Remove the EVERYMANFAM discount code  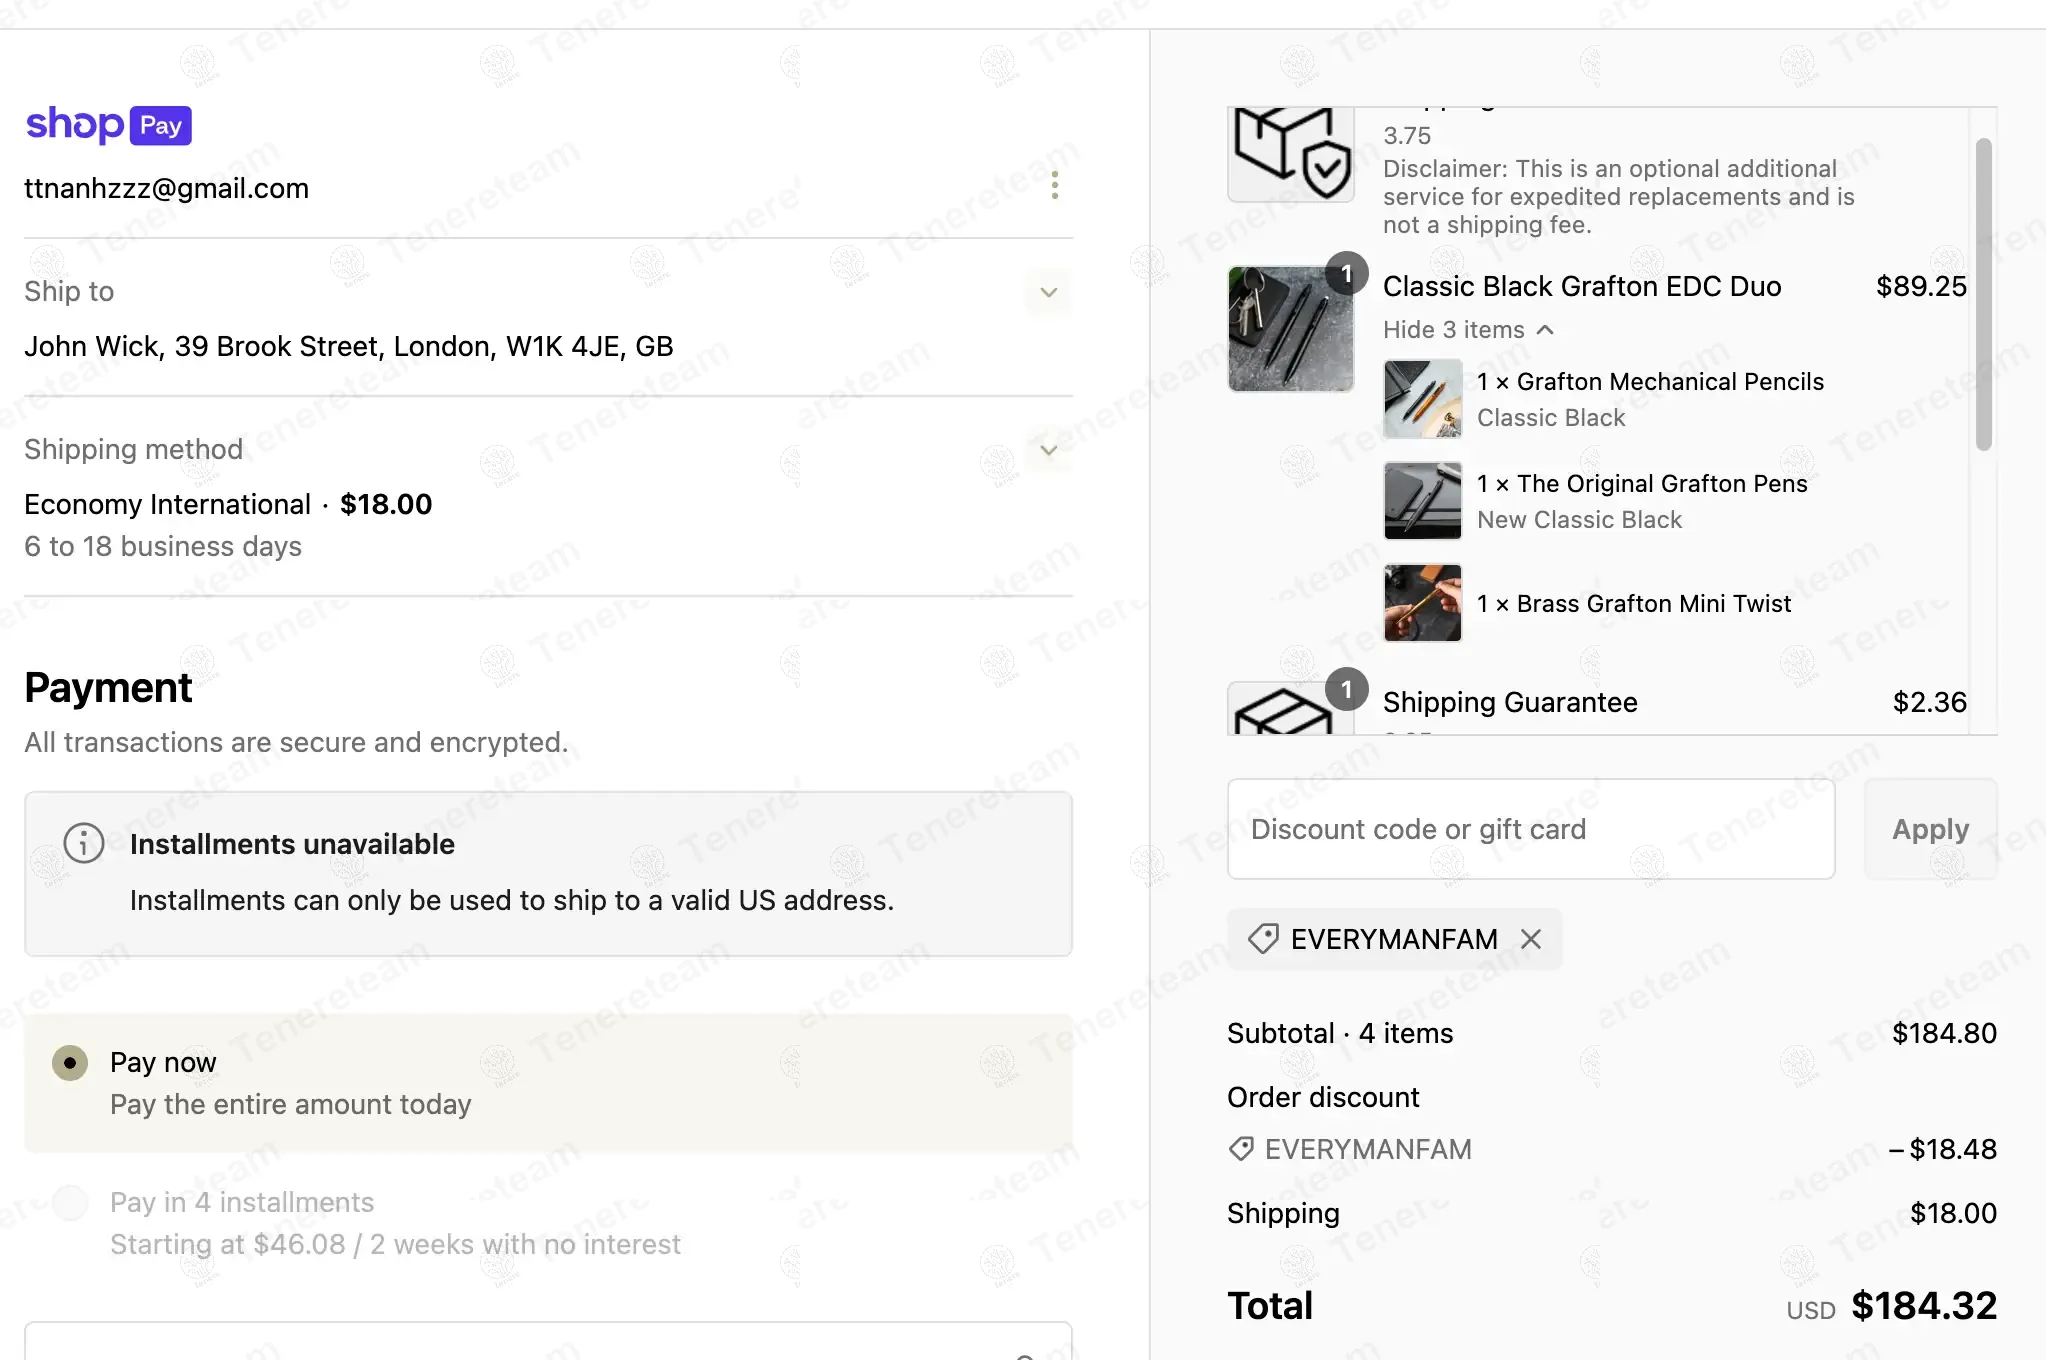pyautogui.click(x=1531, y=939)
